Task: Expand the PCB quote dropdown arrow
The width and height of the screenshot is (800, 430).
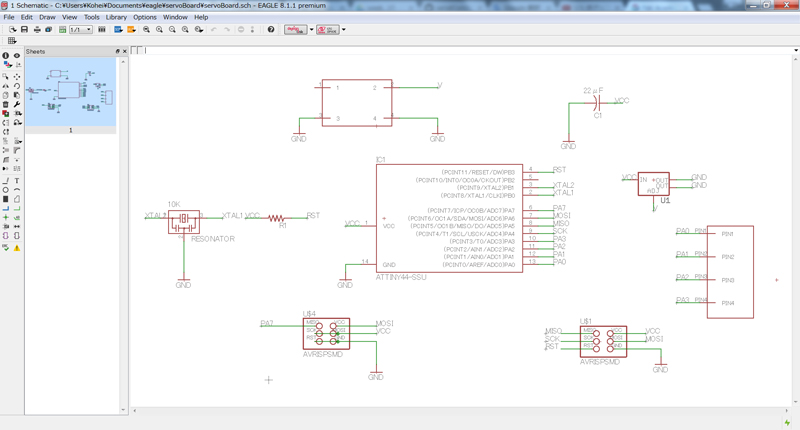Action: click(343, 30)
